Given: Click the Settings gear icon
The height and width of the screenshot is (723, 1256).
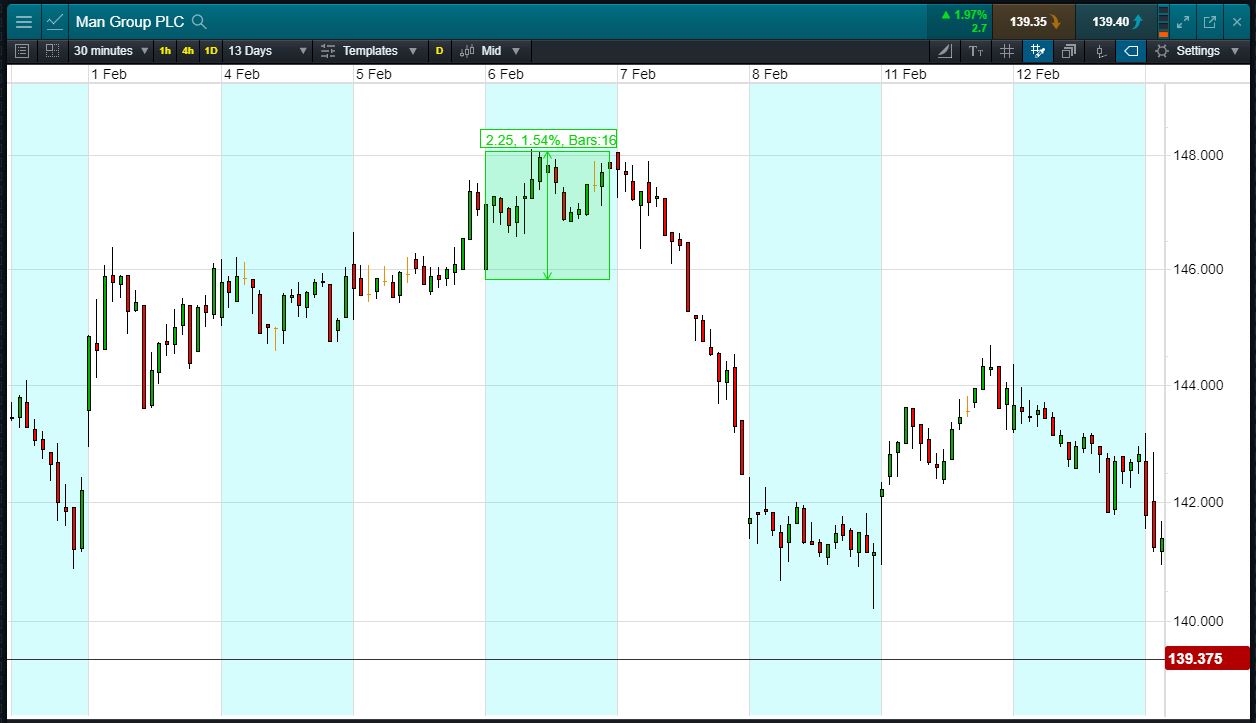Looking at the screenshot, I should (x=1162, y=51).
